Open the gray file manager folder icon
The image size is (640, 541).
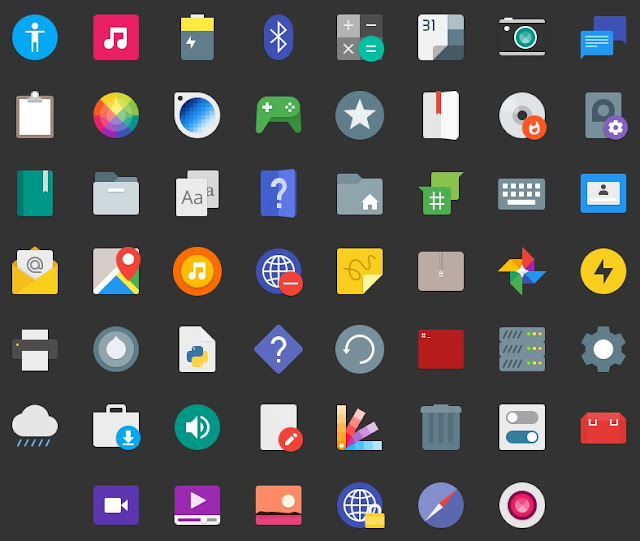click(116, 193)
